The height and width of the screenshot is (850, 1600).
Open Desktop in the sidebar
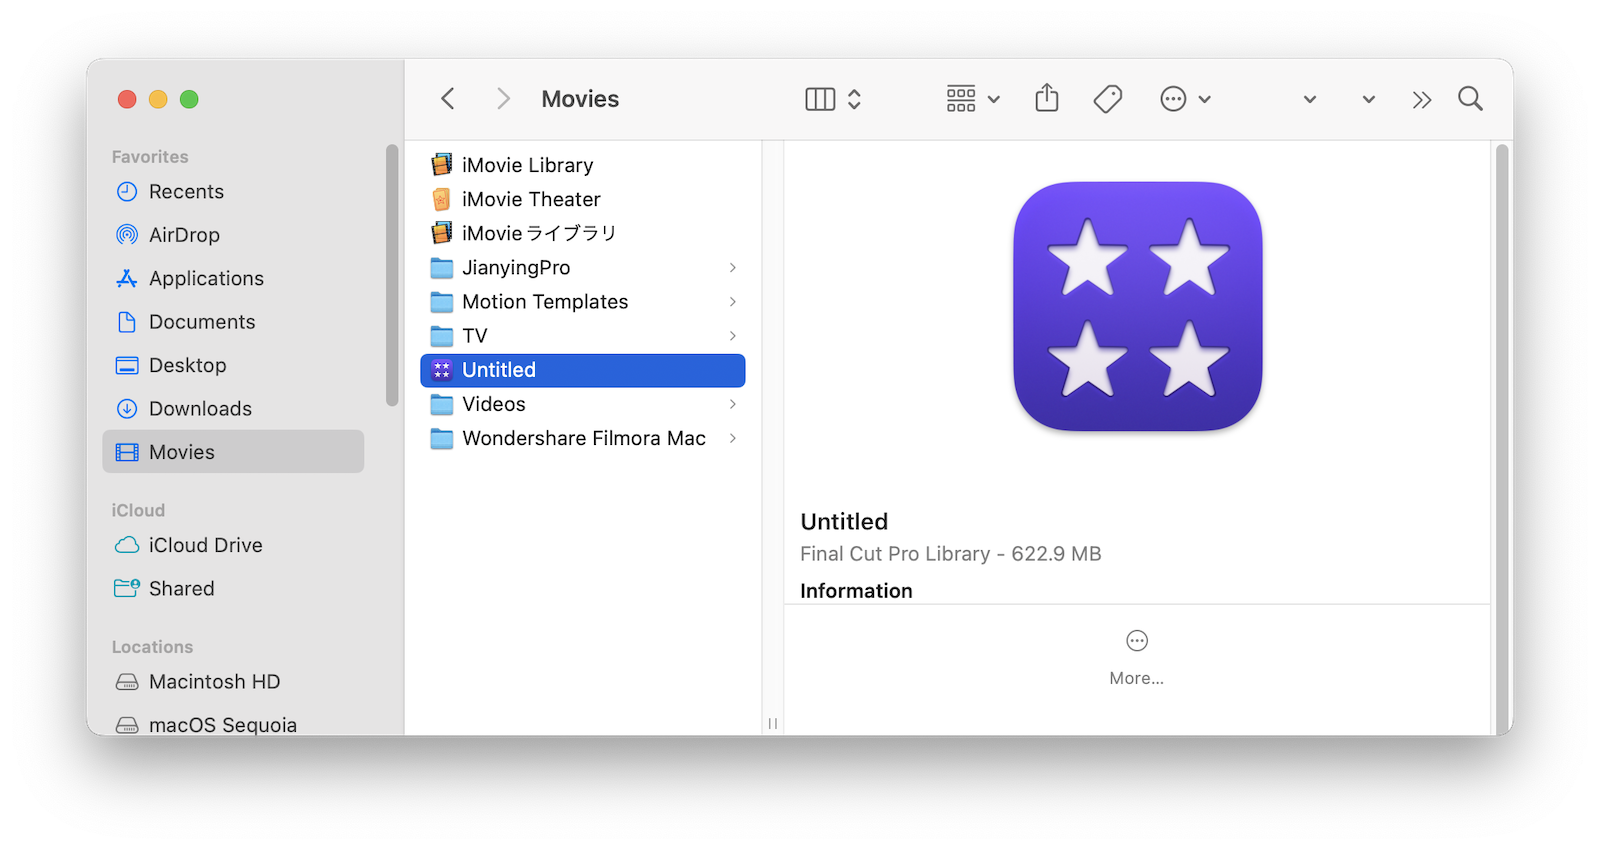tap(233, 365)
